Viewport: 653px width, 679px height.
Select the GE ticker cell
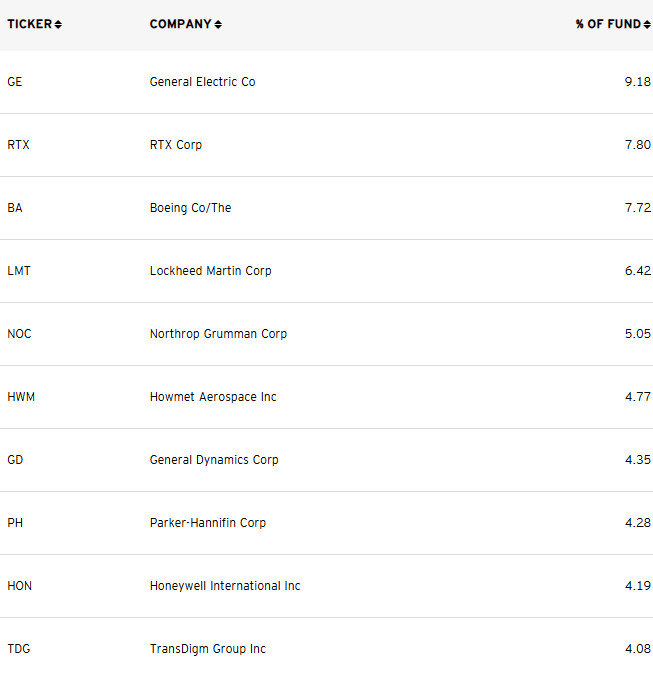[15, 82]
